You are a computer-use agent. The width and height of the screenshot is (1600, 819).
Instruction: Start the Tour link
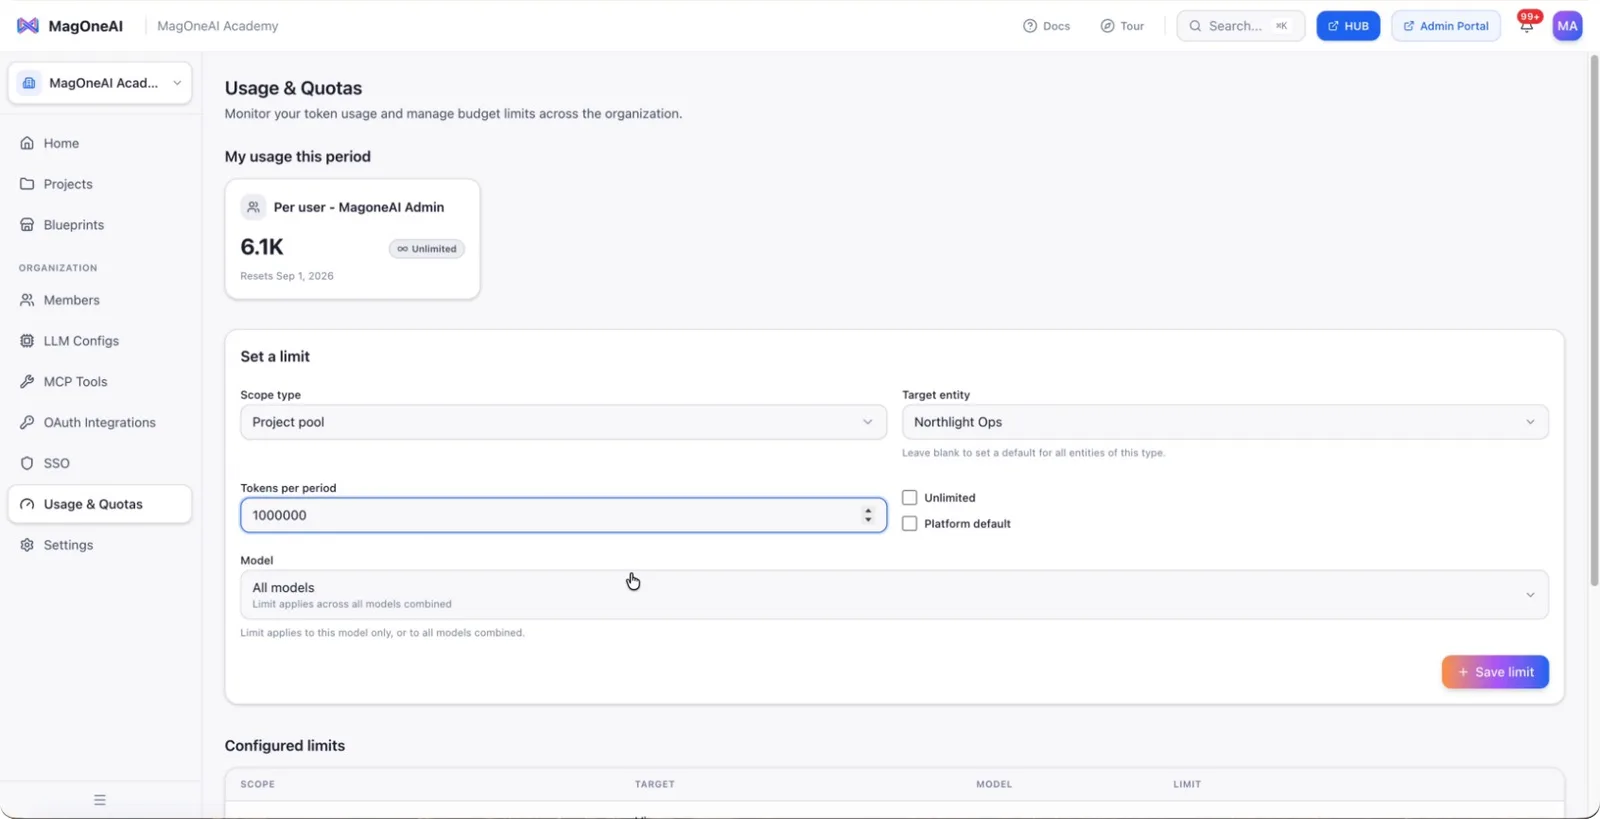click(x=1122, y=26)
